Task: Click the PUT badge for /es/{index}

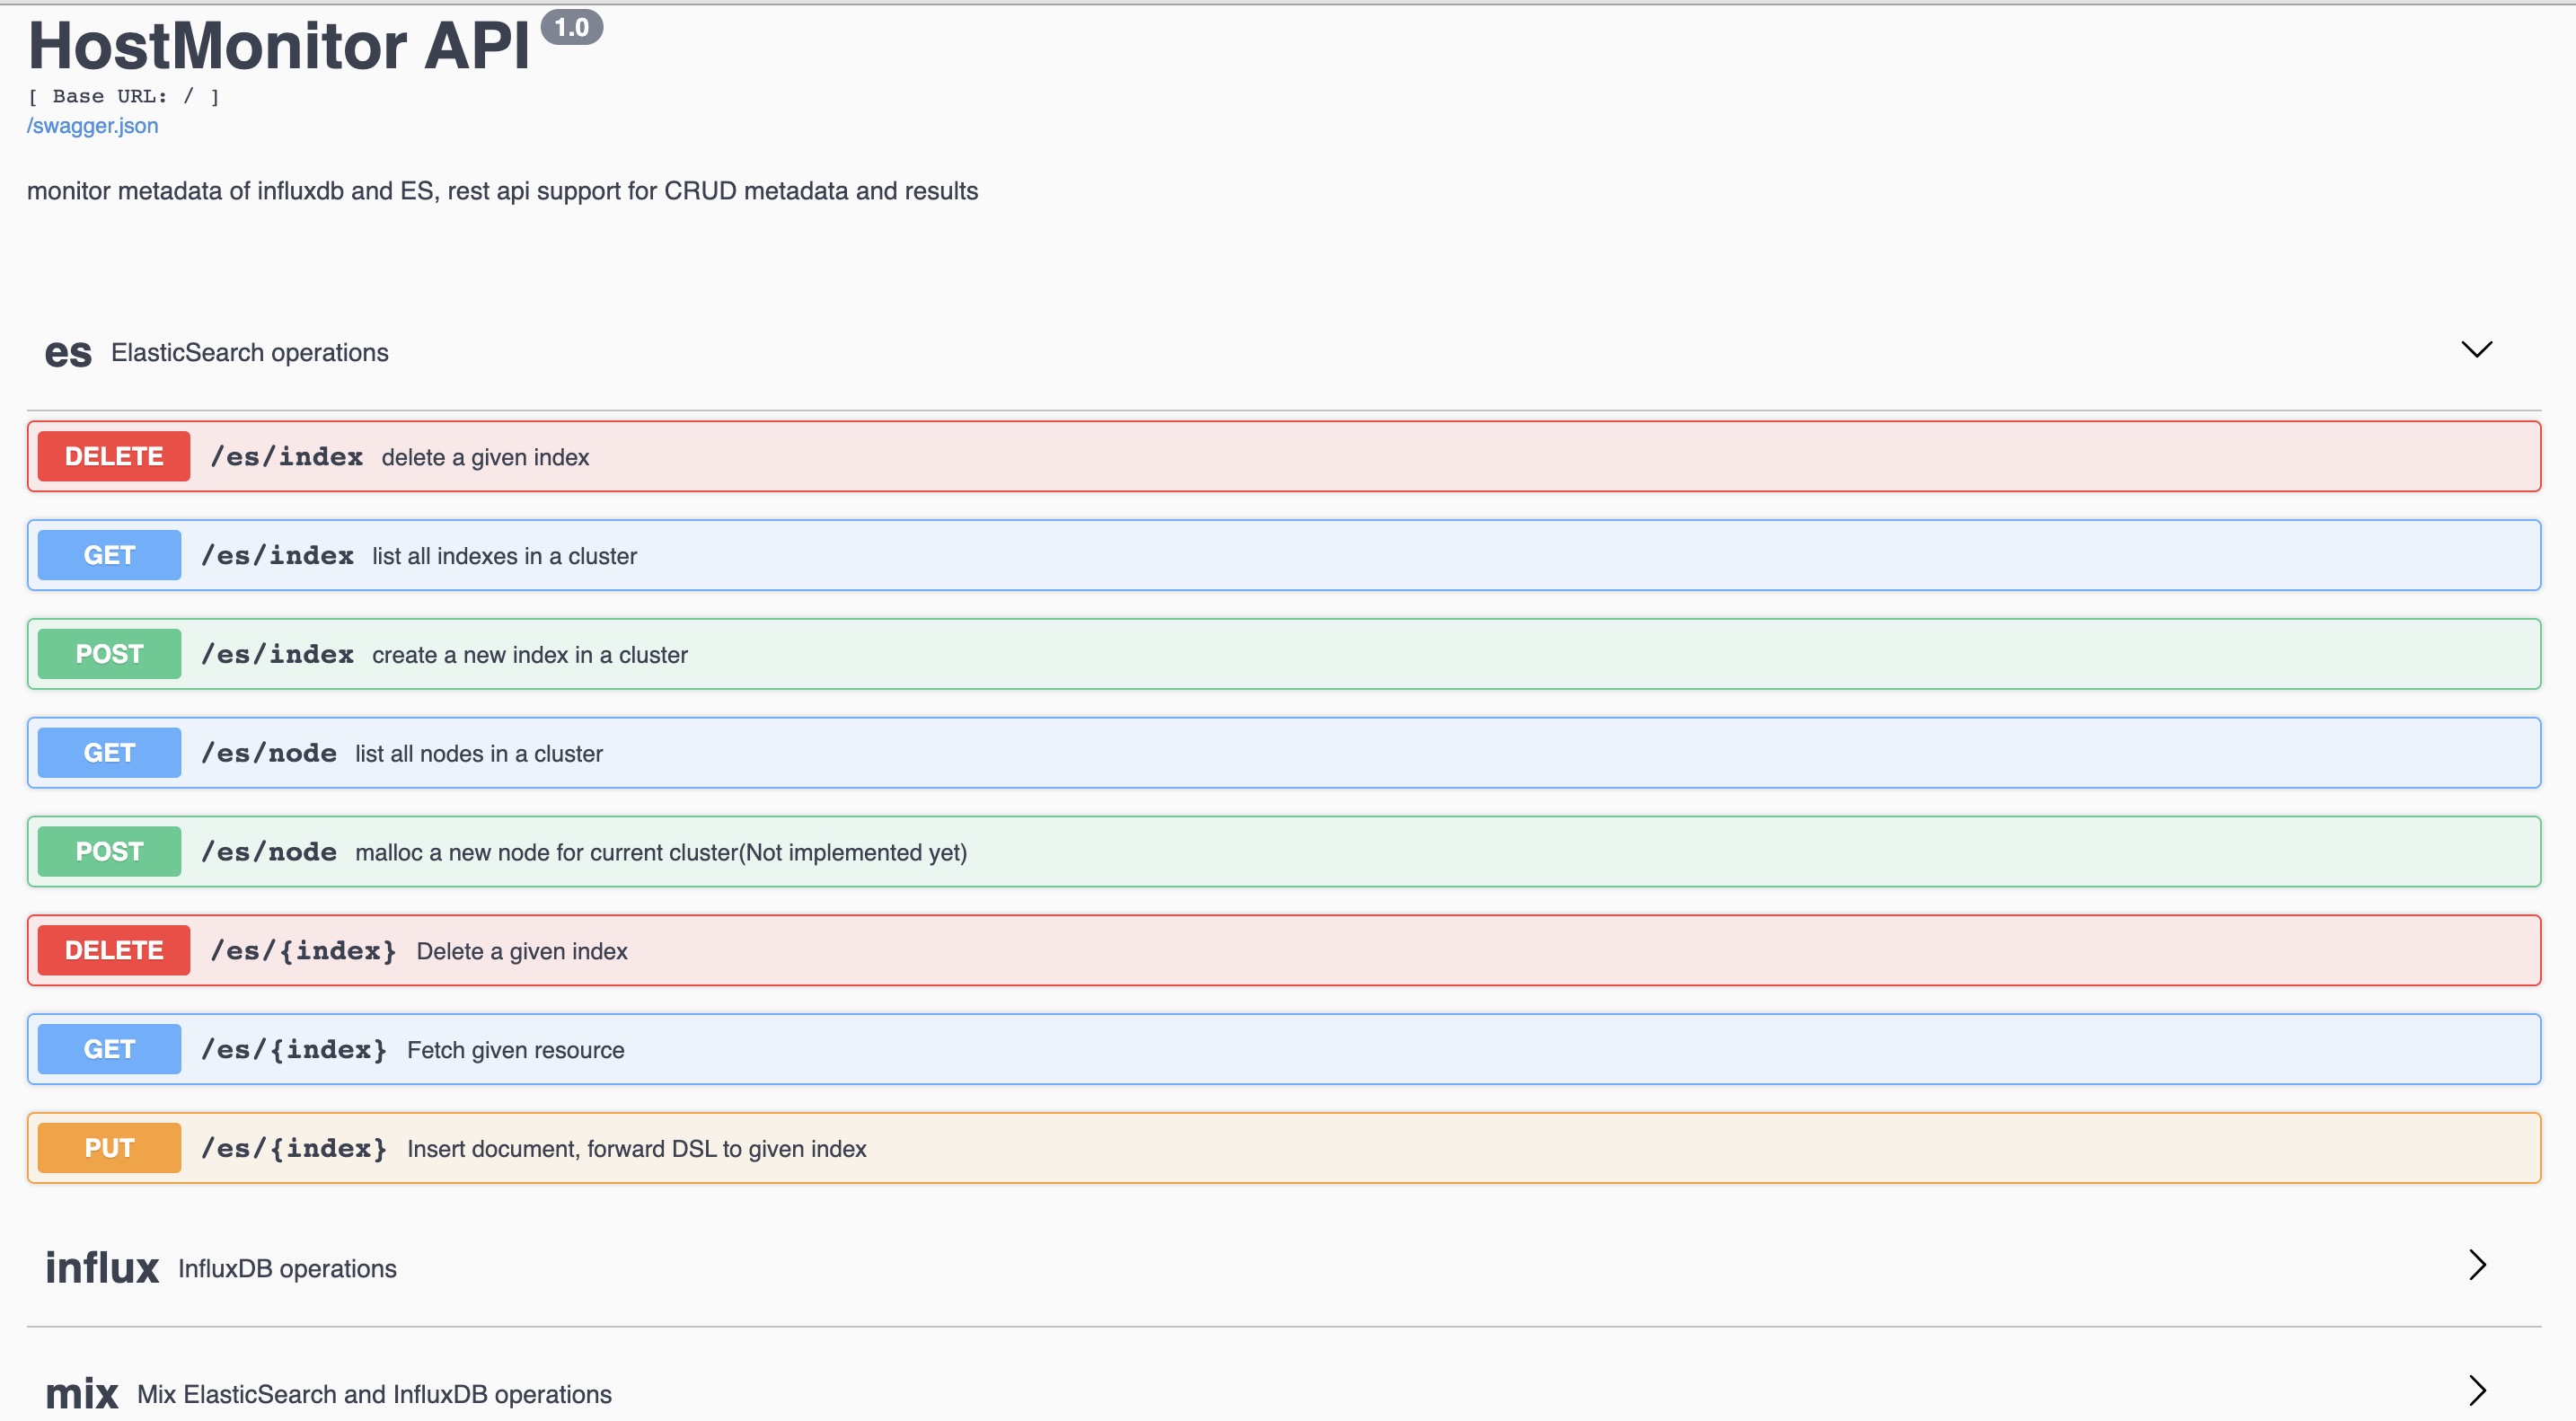Action: [x=109, y=1148]
